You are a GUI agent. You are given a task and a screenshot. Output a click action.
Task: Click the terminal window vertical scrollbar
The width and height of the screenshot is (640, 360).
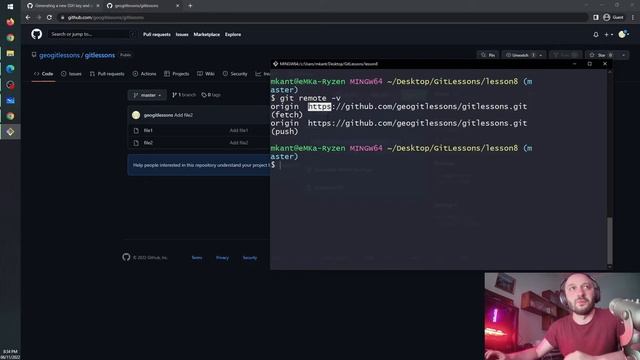609,241
